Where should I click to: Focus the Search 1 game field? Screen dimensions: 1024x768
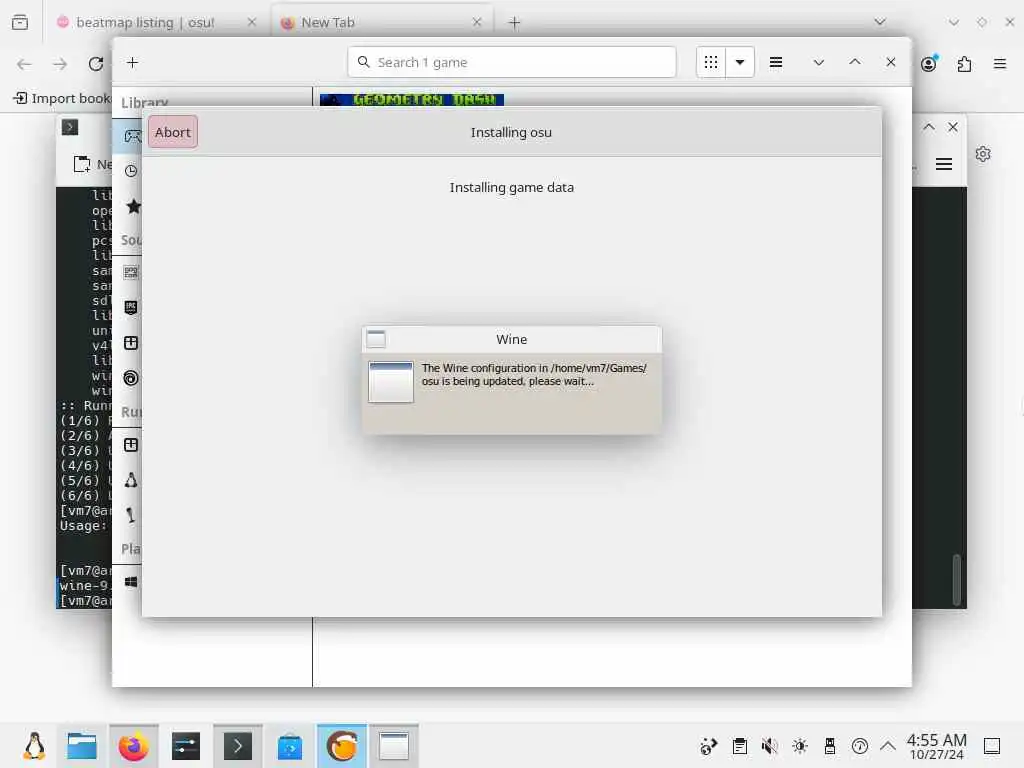(511, 62)
